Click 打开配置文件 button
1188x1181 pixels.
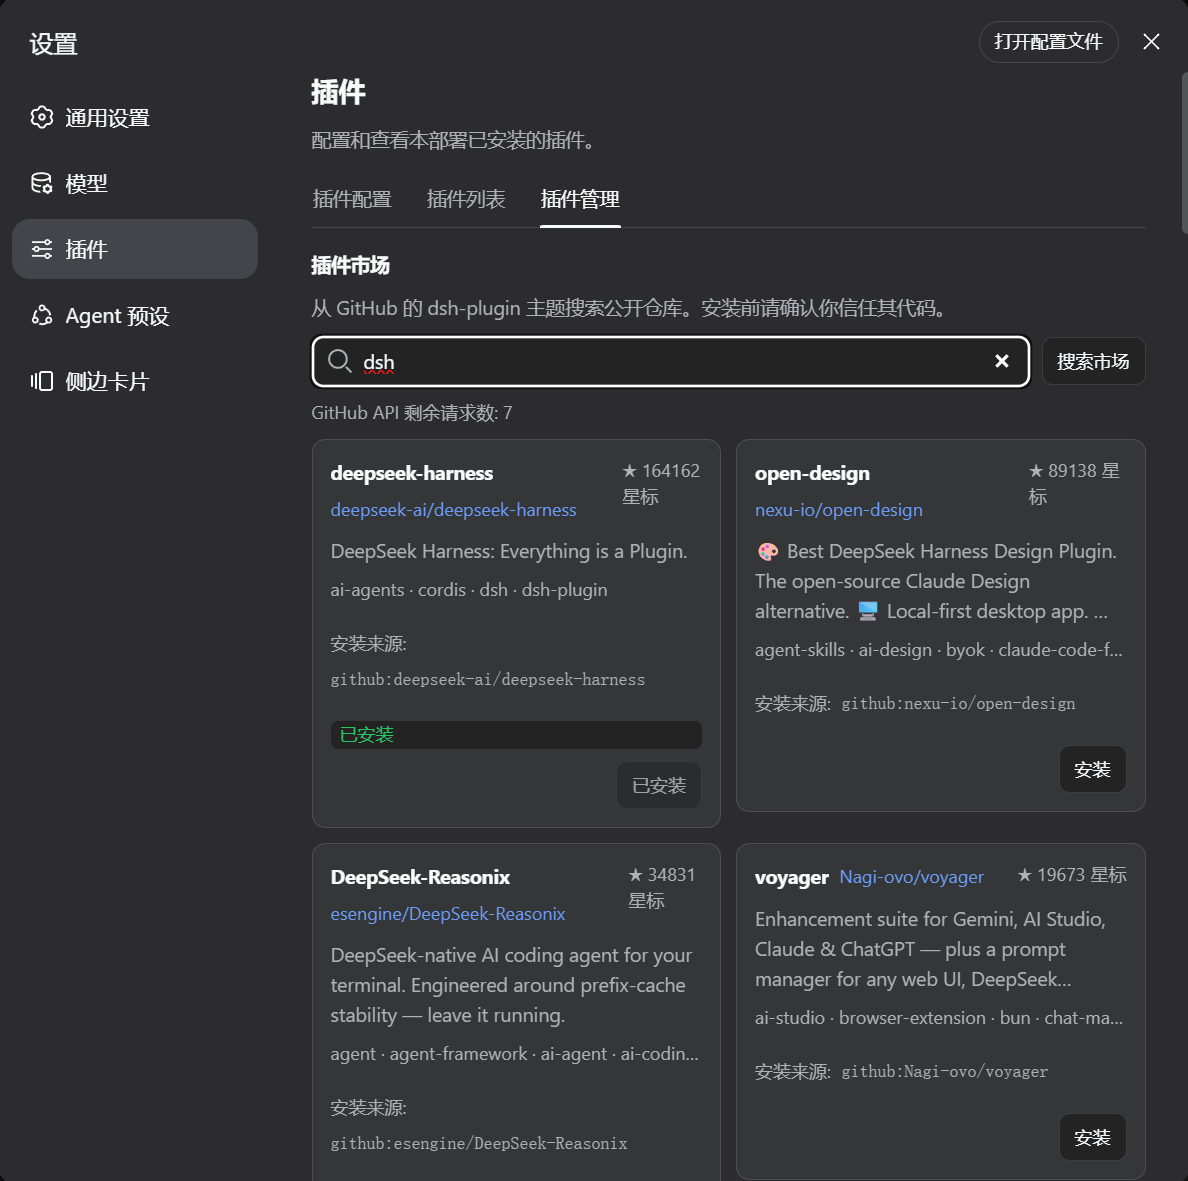[x=1049, y=42]
